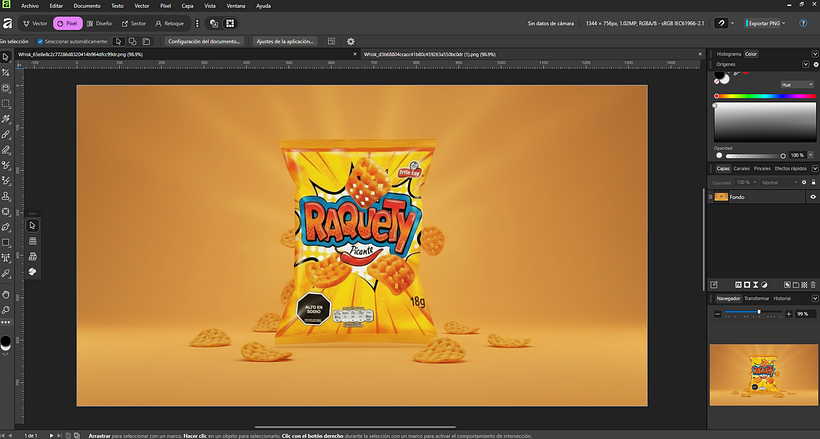Switch to the Histograma tab
Viewport: 820px width, 439px height.
pyautogui.click(x=728, y=54)
